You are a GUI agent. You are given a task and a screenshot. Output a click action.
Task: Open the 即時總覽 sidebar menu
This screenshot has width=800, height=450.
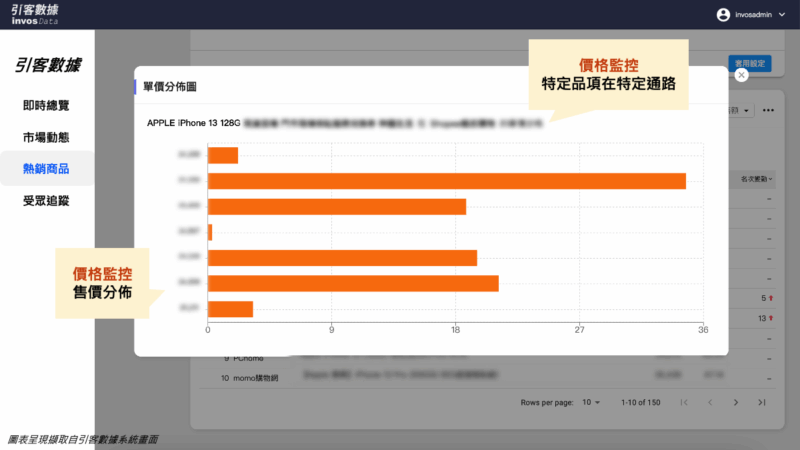coord(46,105)
